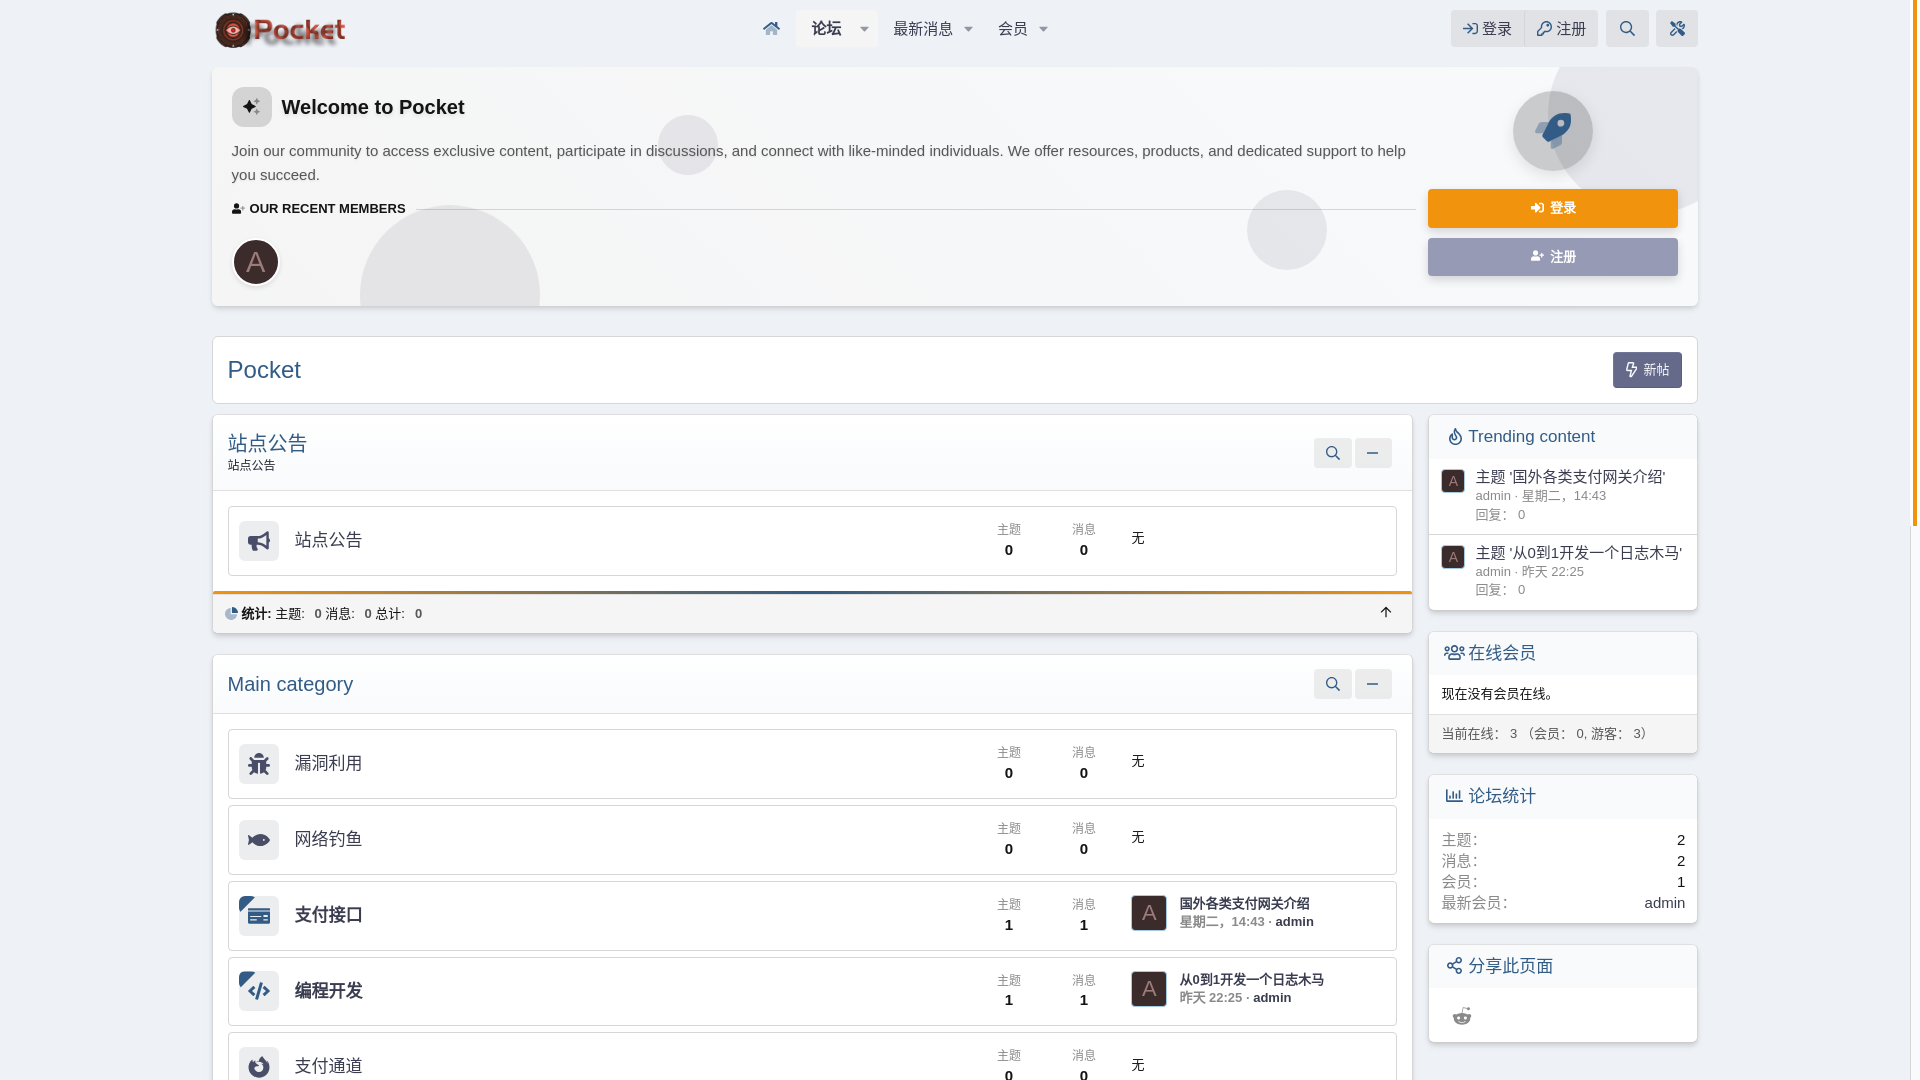Click the megaphone icon for 站点公告 forum
Screen dimensions: 1920x1080
[x=259, y=541]
